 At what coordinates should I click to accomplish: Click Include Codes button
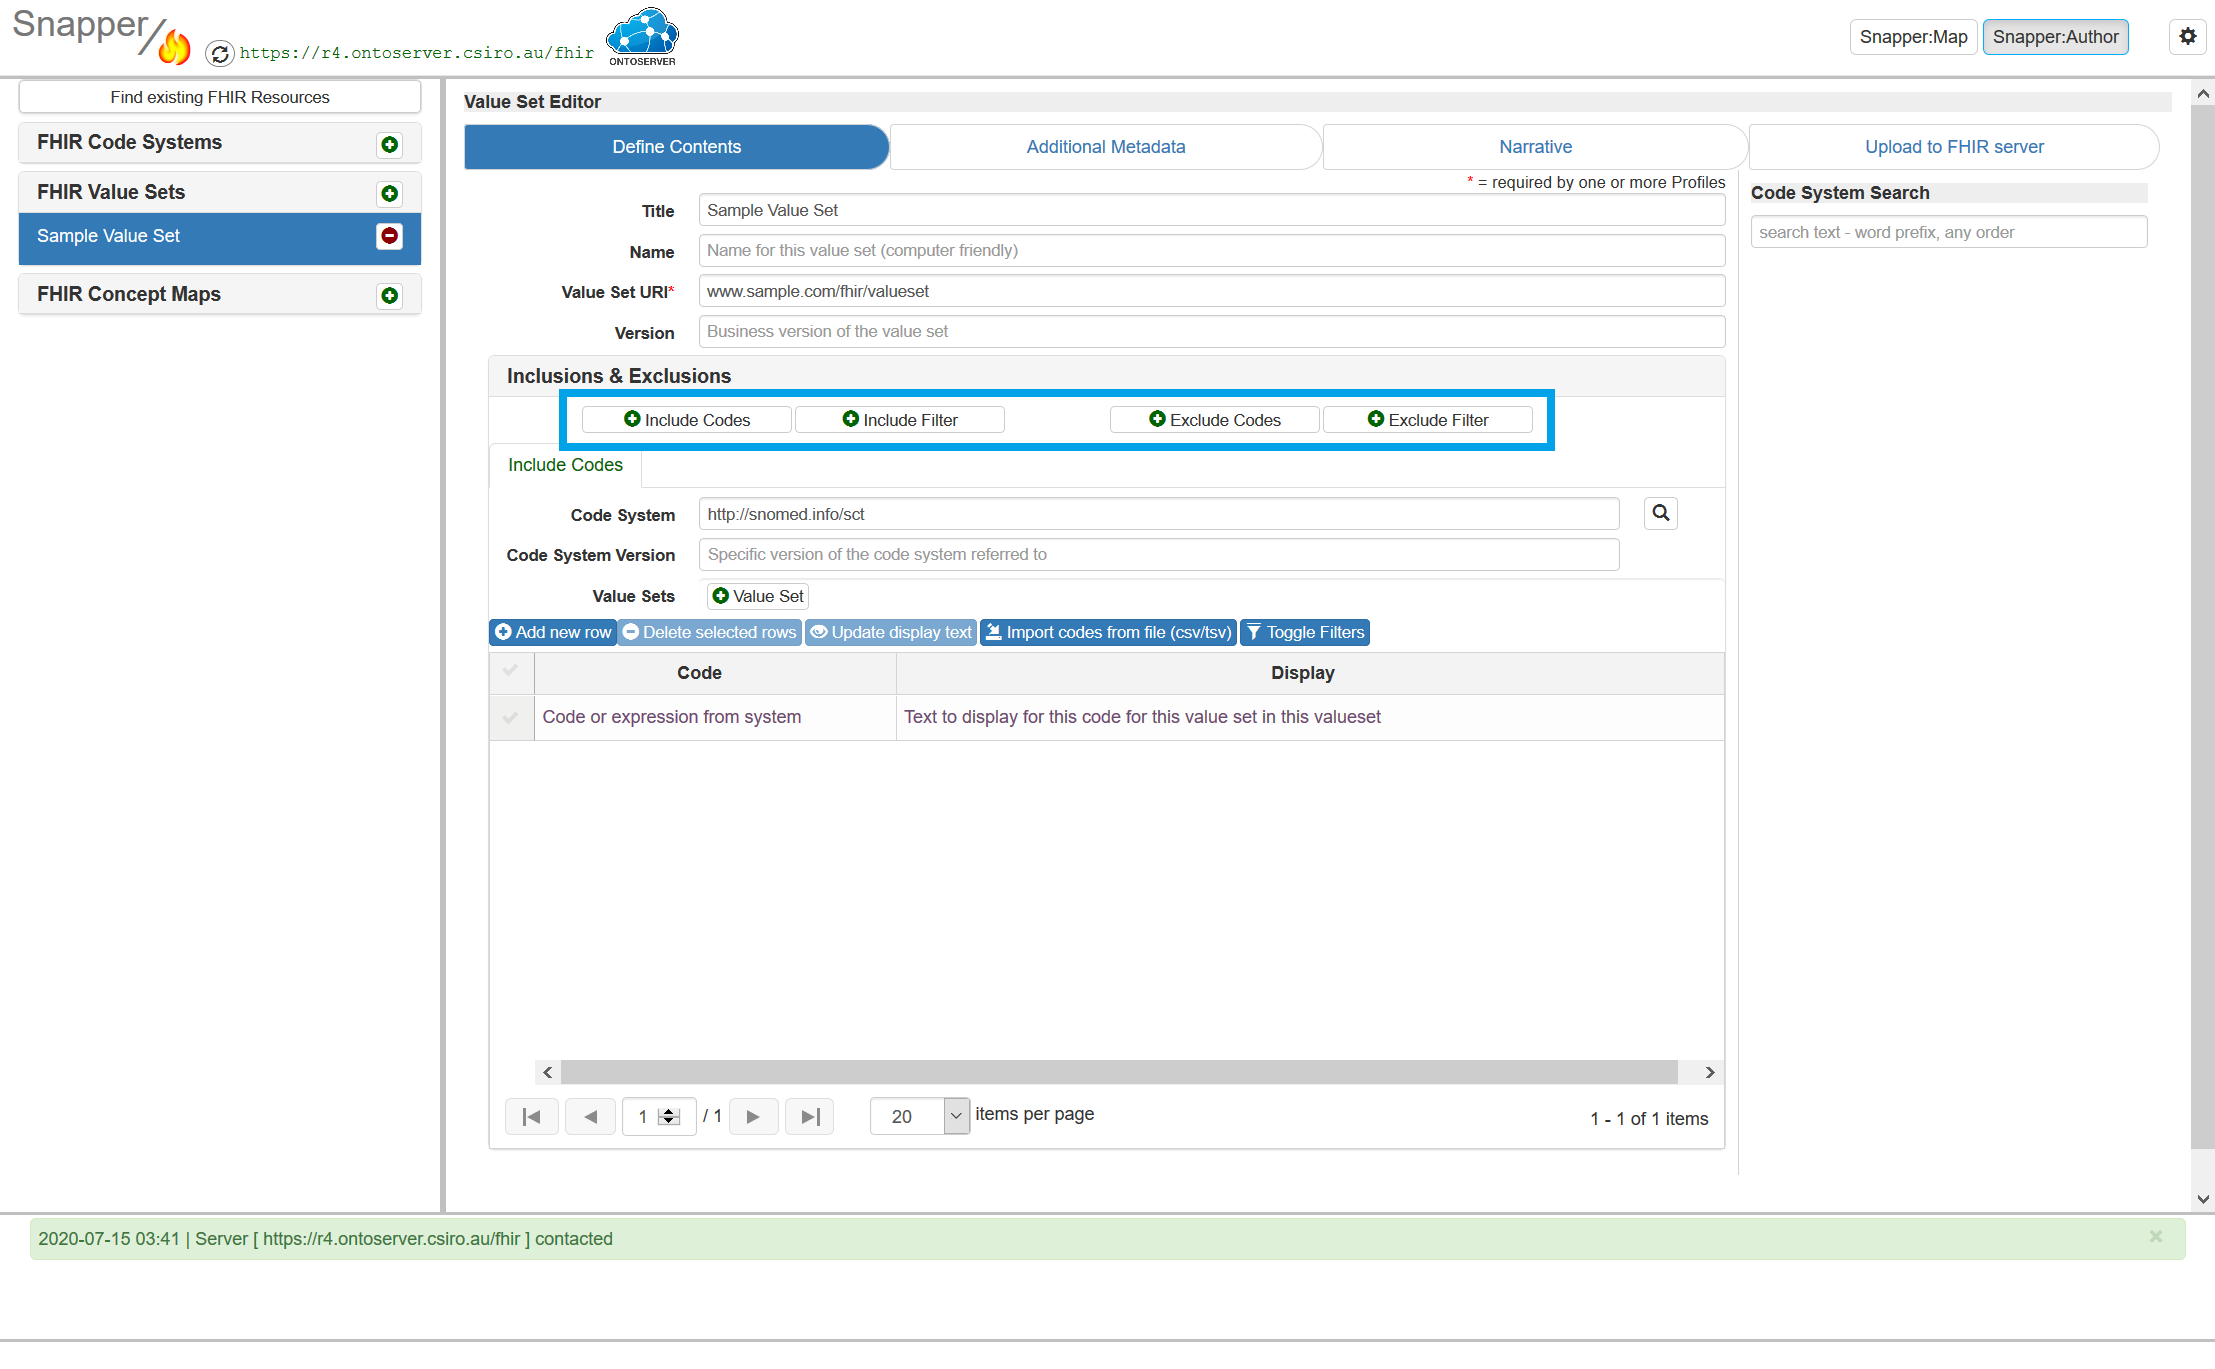click(x=687, y=420)
